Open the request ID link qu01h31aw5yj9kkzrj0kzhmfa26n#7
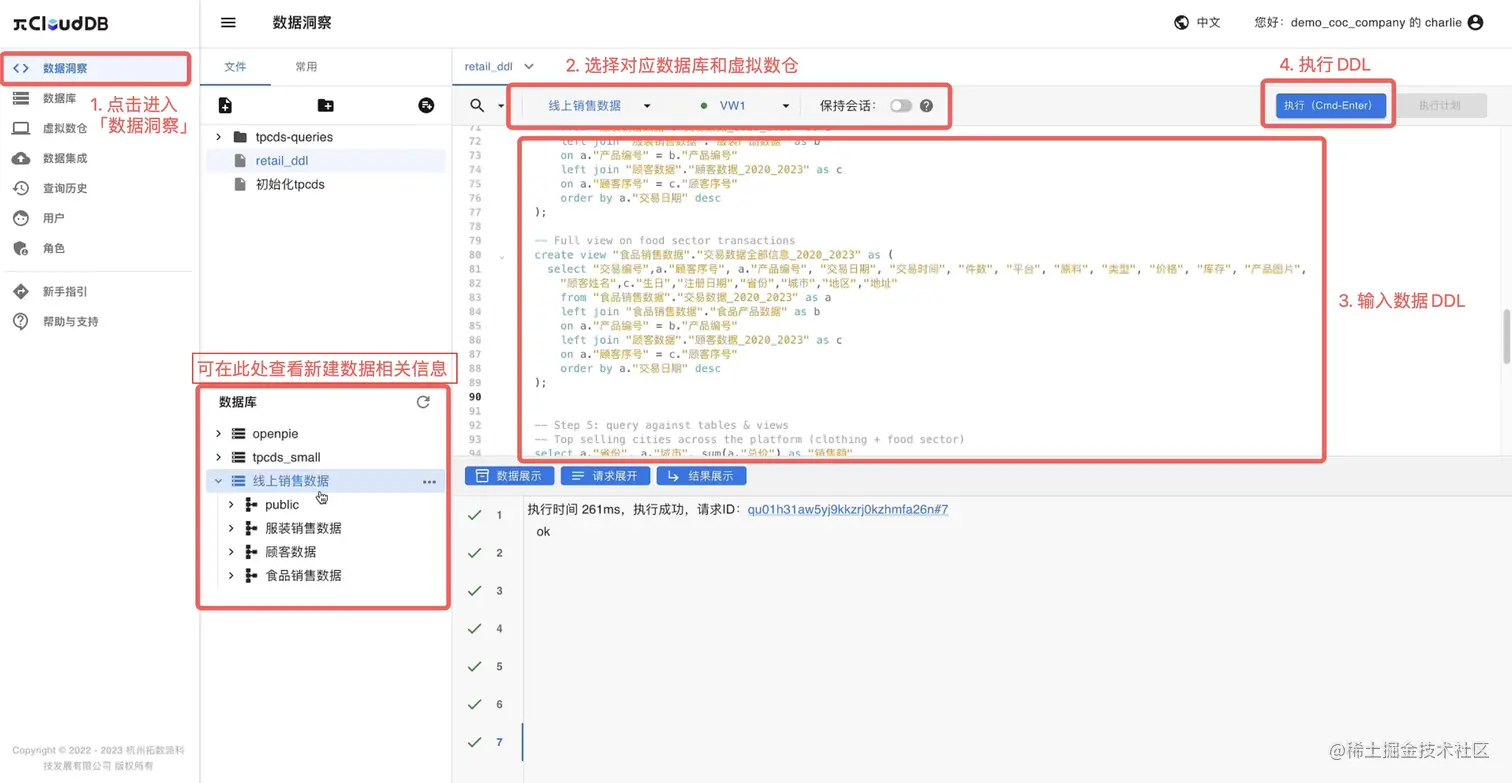Image resolution: width=1512 pixels, height=783 pixels. pyautogui.click(x=848, y=510)
